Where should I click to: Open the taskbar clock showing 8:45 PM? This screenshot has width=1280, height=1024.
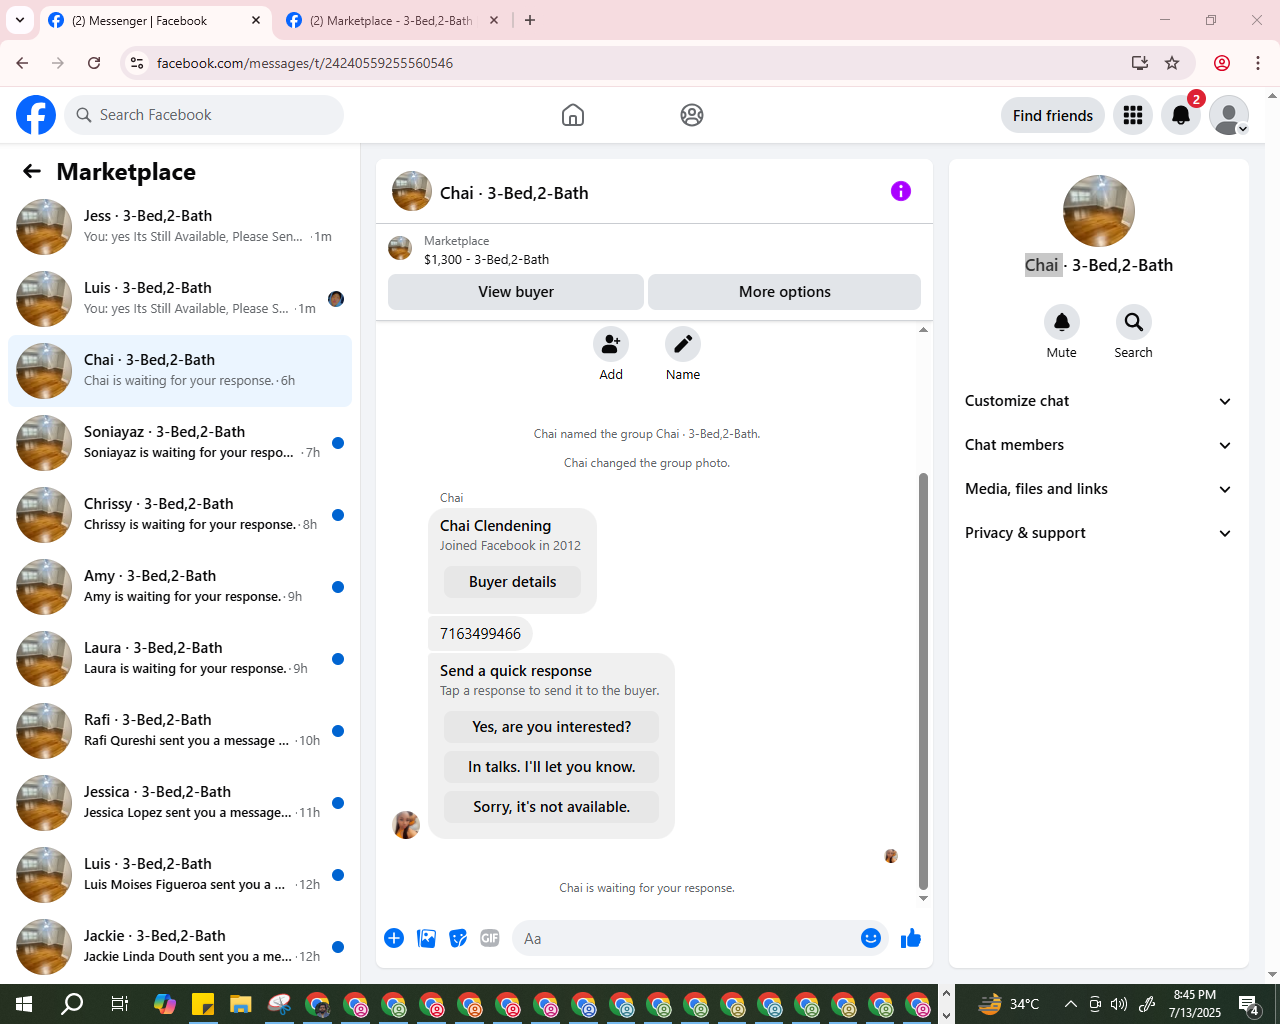(1195, 1004)
